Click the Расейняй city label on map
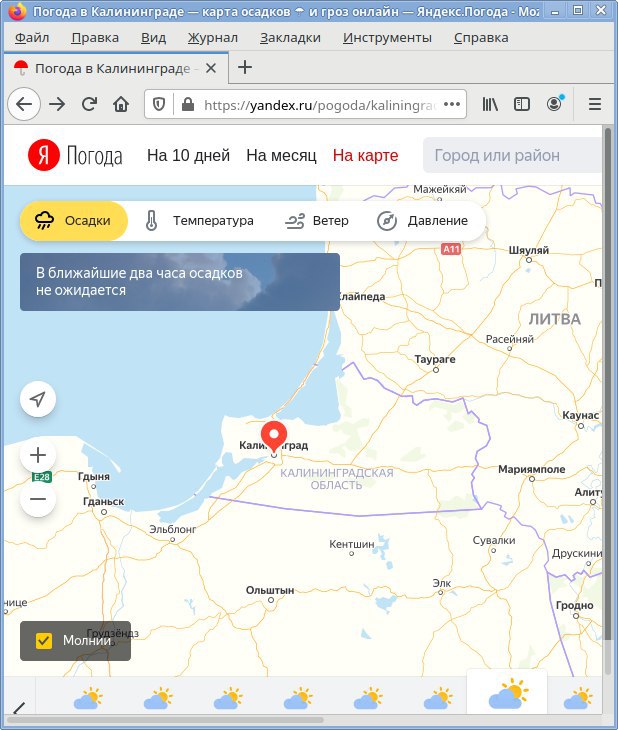This screenshot has height=730, width=618. [509, 339]
